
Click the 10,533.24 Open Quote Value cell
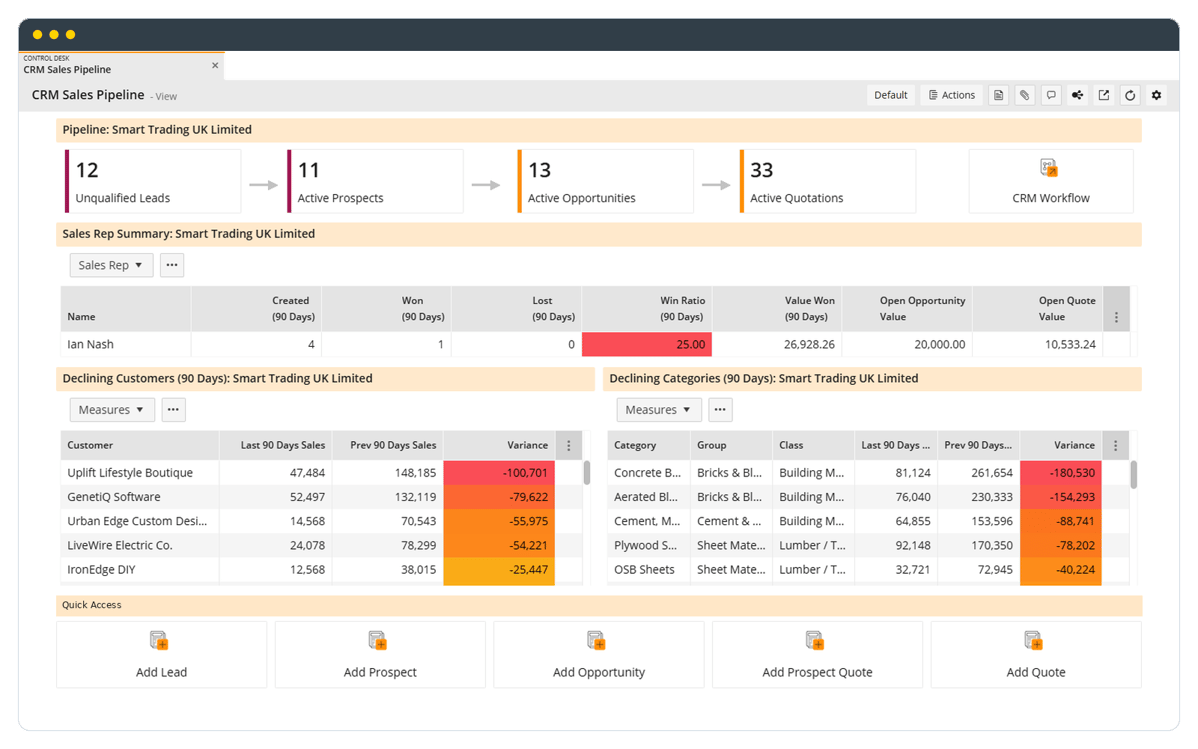tap(1038, 345)
